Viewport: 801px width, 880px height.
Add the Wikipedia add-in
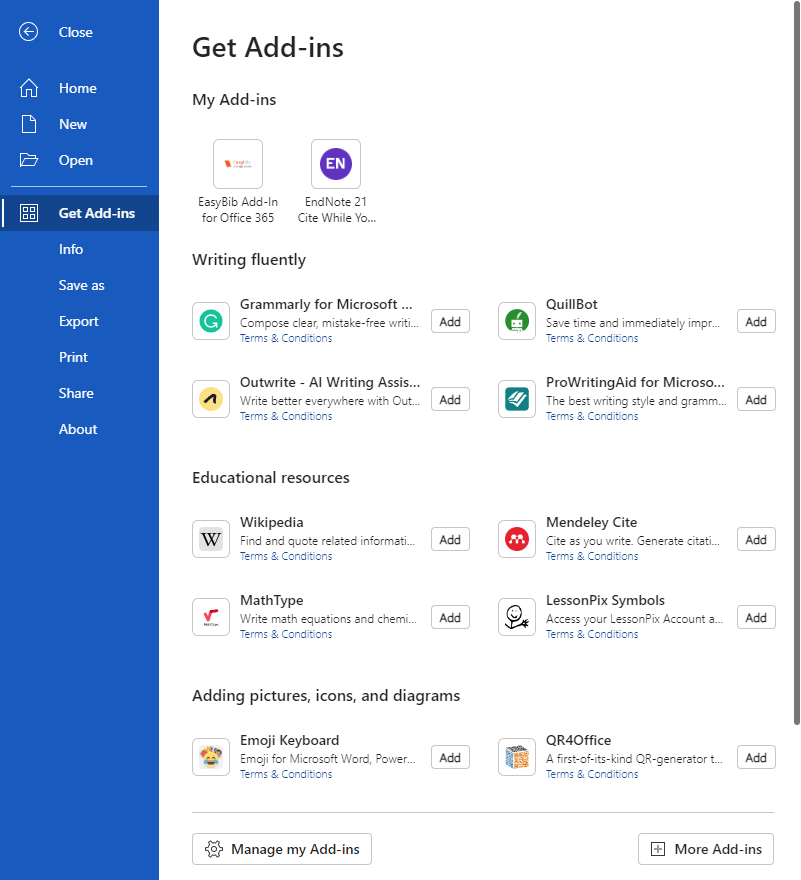[x=450, y=539]
